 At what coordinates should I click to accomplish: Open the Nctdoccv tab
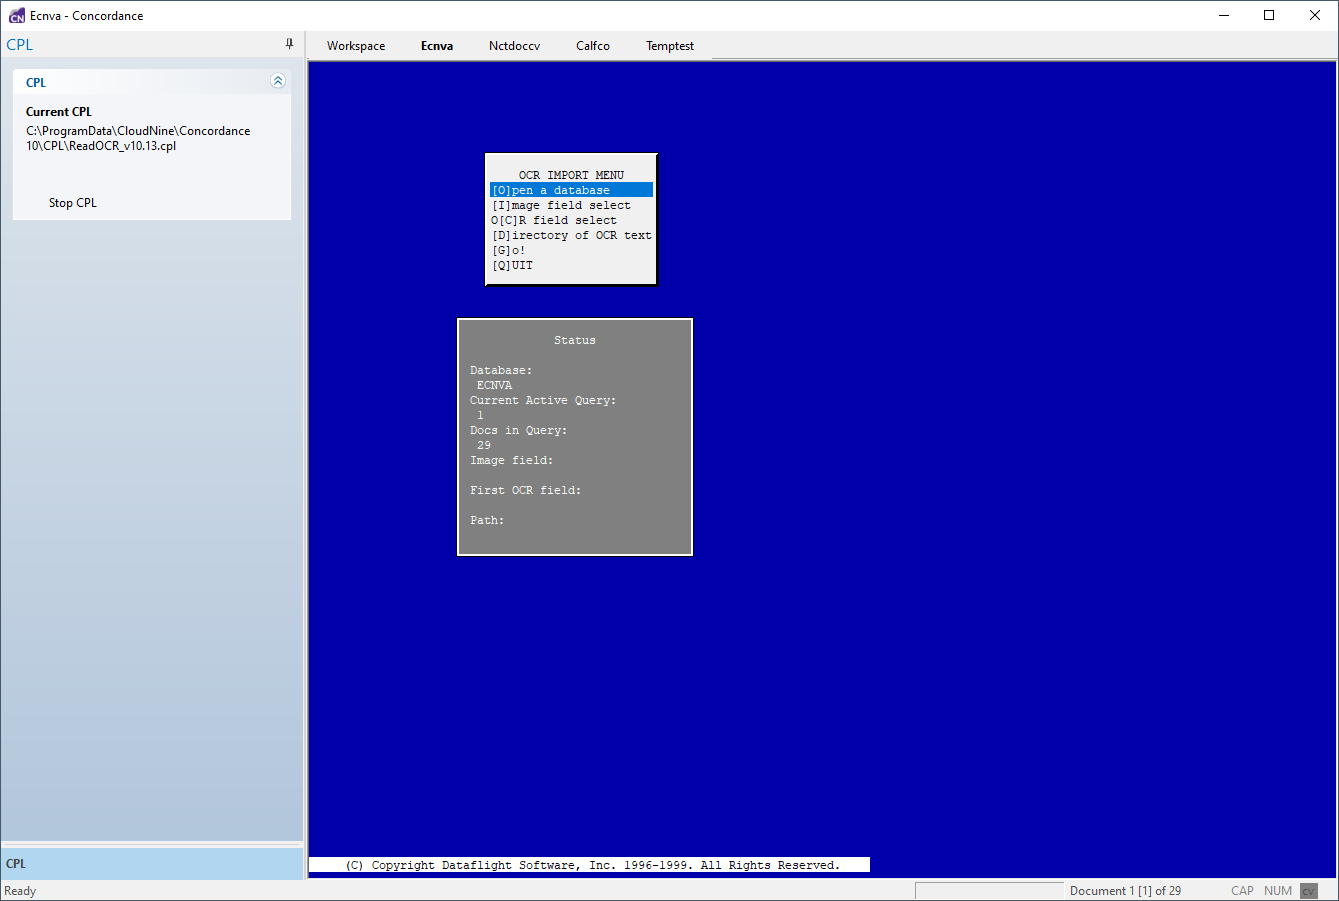[x=514, y=46]
